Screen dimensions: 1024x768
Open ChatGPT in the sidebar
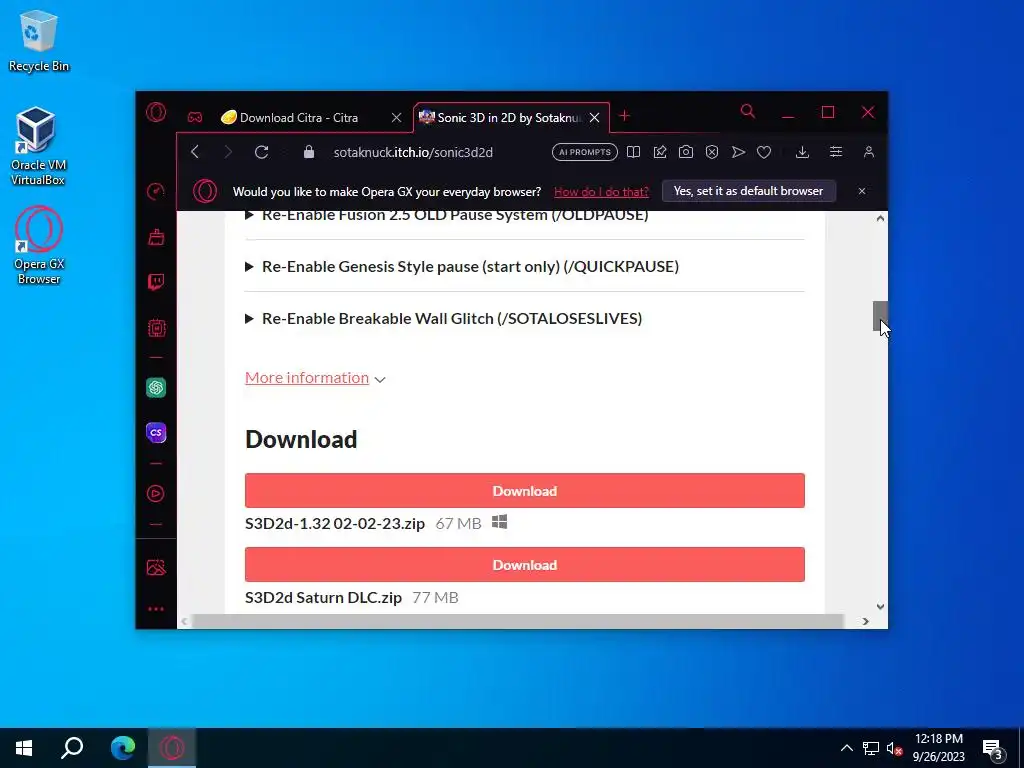click(156, 388)
